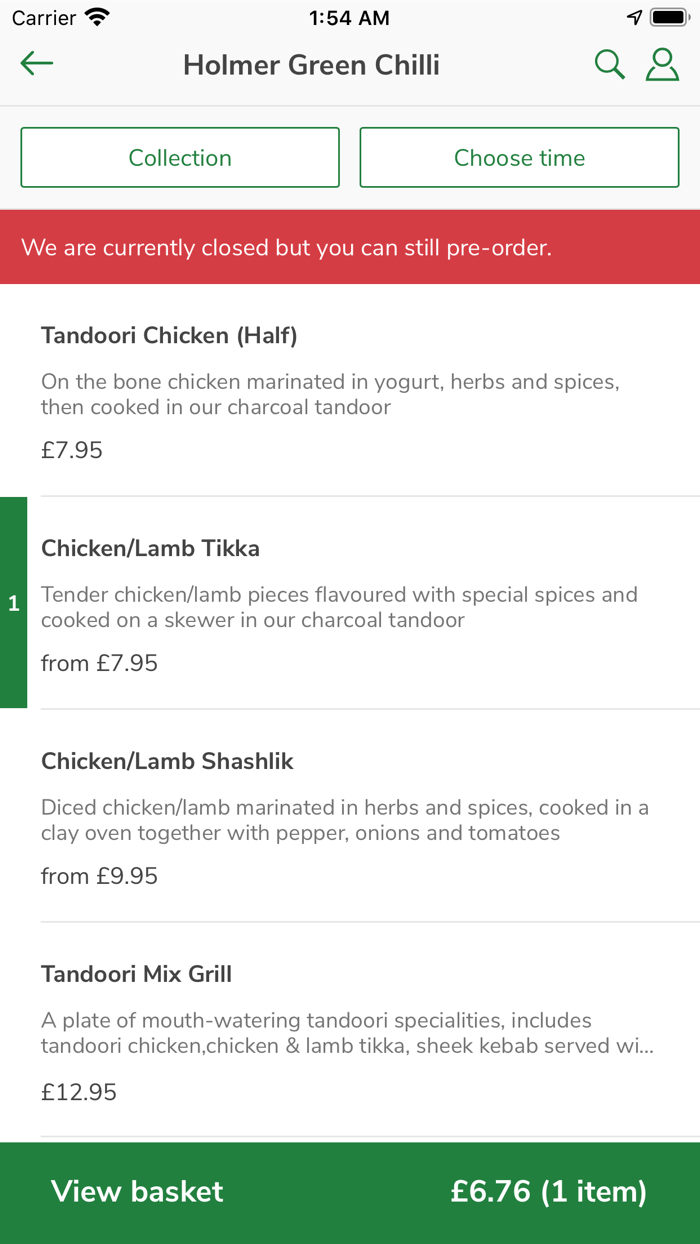Tap the £12.95 Mix Grill price
Screen dimensions: 700x1244
pos(79,1092)
